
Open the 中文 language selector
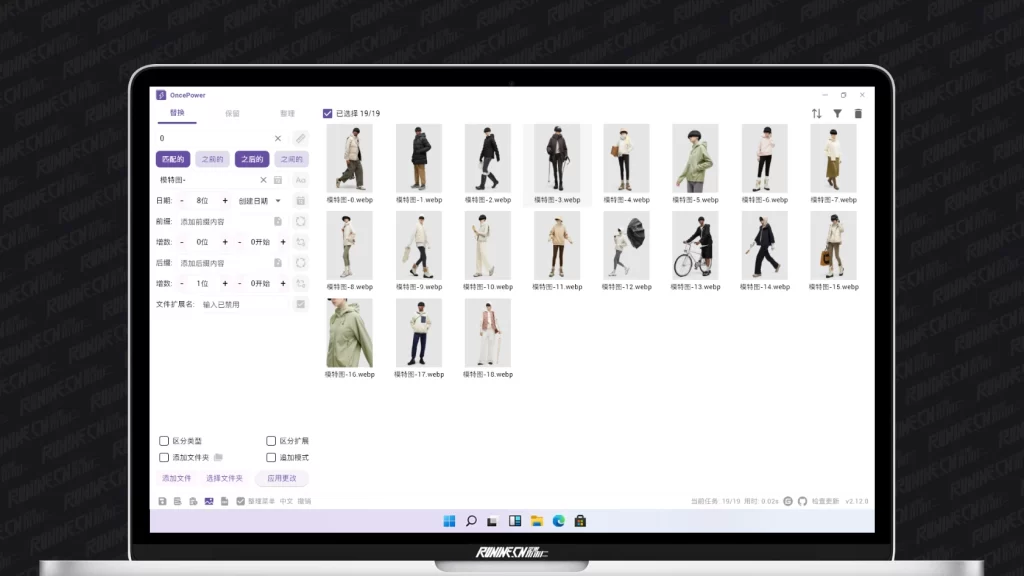coord(286,501)
